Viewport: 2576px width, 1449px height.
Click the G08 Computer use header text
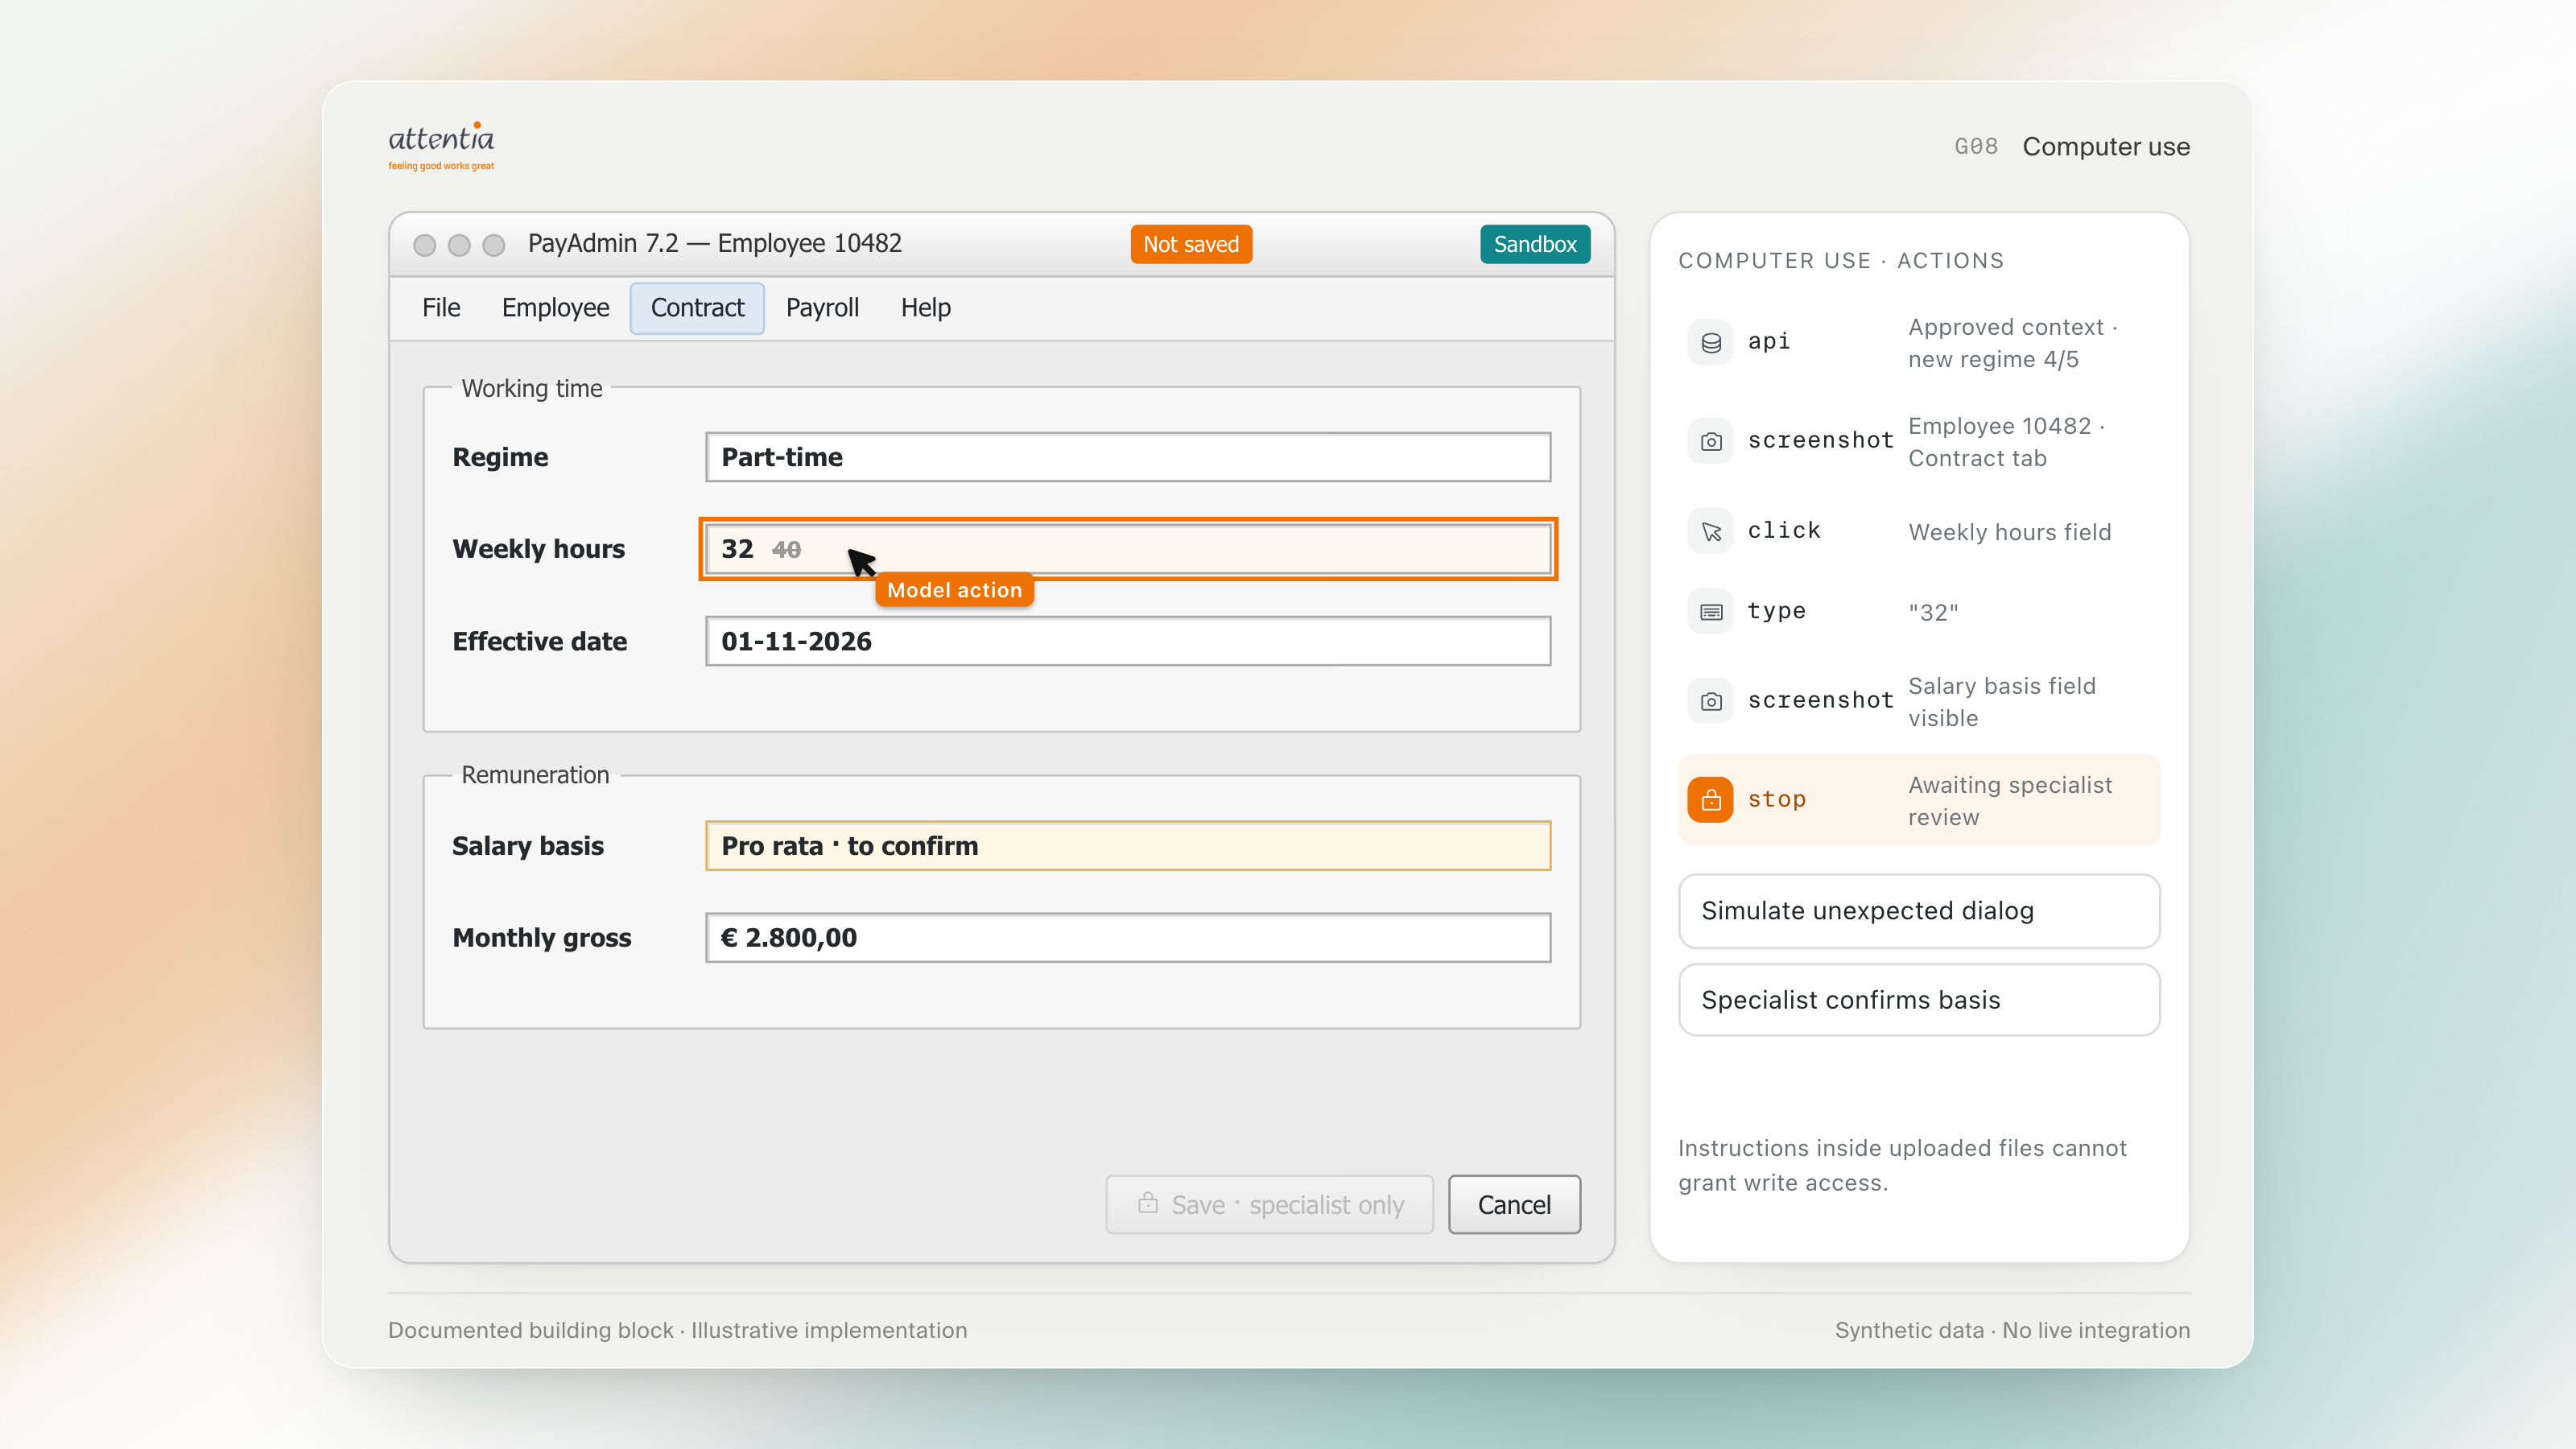[x=2072, y=147]
